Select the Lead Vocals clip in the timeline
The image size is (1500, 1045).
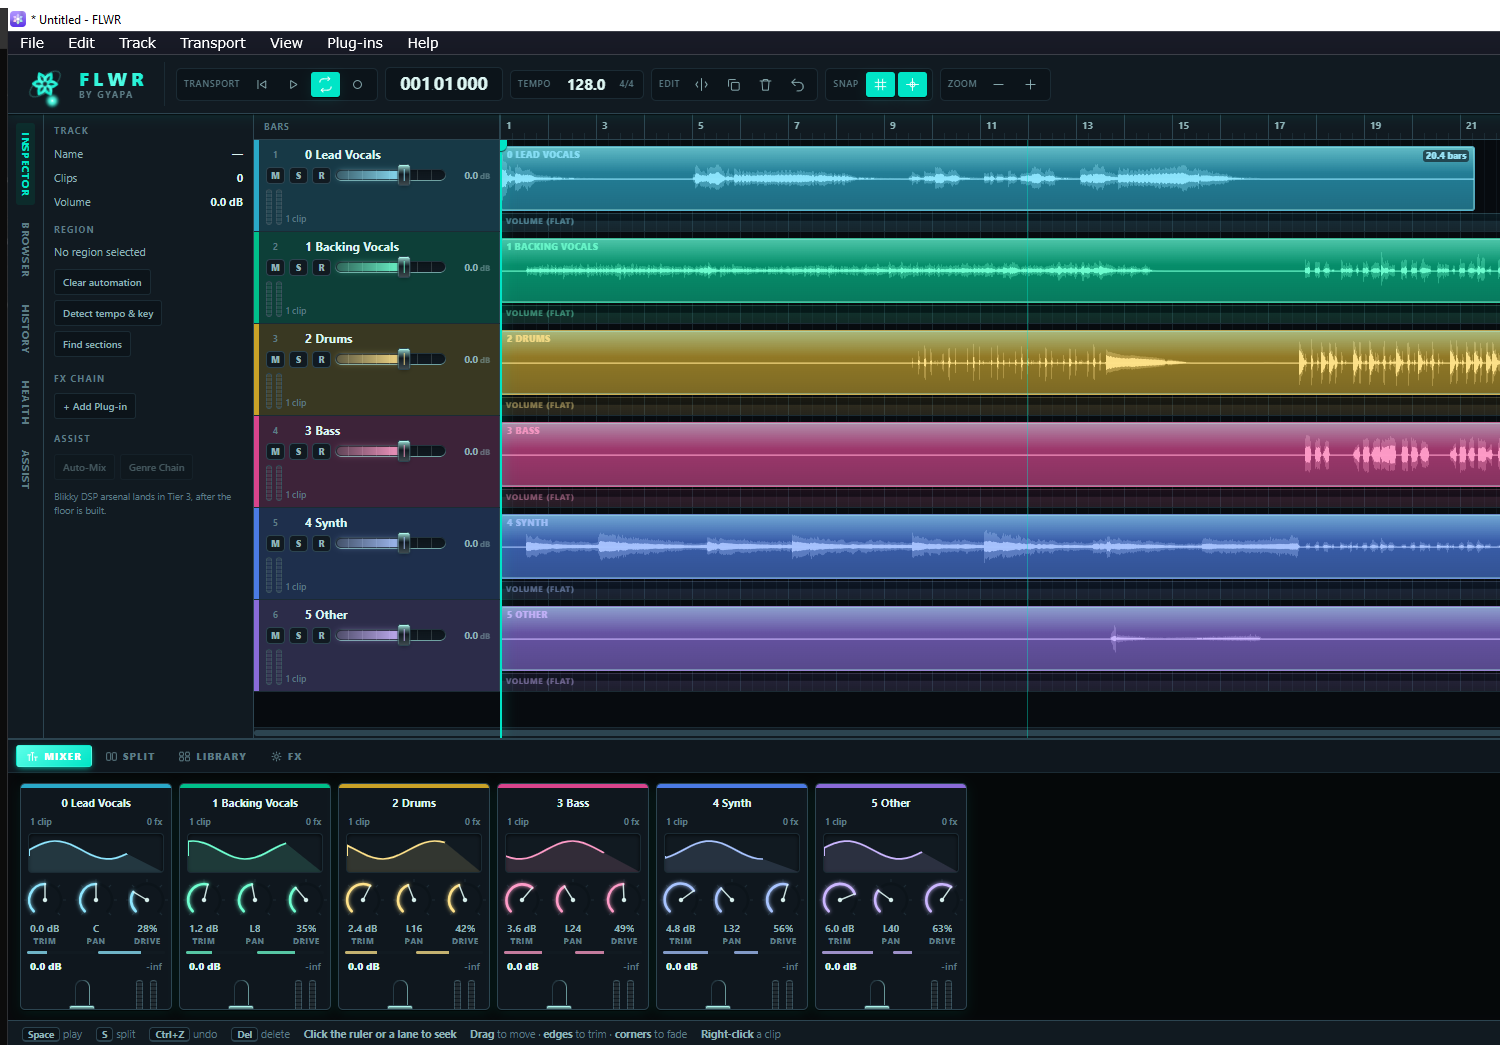point(988,179)
